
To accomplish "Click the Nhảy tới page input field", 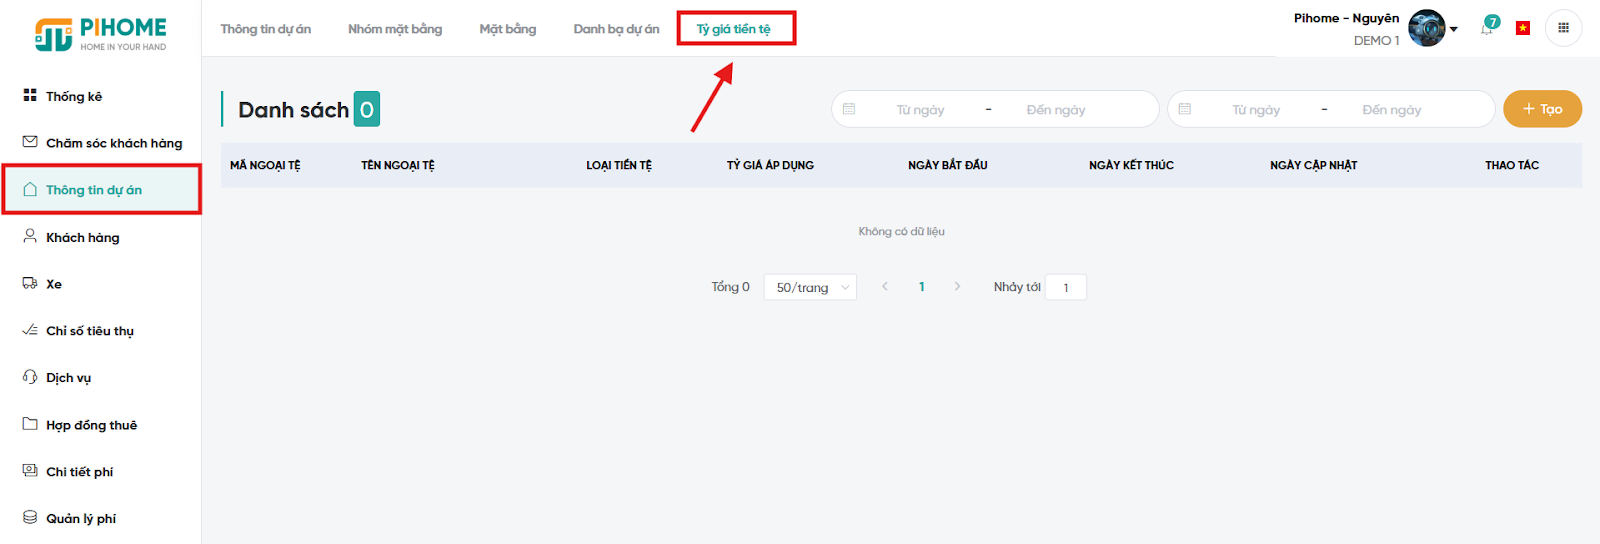I will point(1066,287).
